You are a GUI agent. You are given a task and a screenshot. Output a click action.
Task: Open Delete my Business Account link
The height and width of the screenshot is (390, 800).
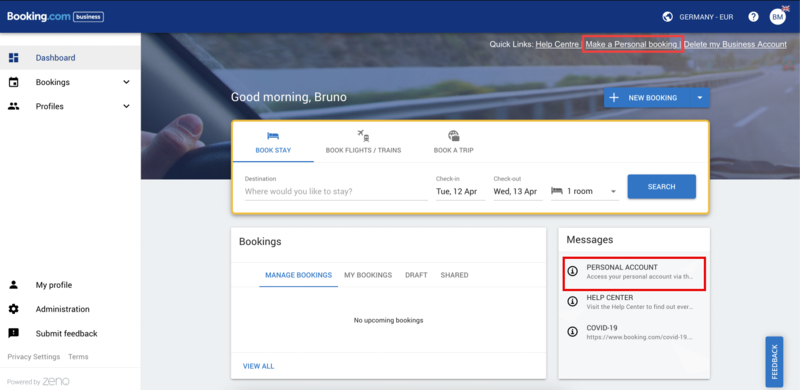[735, 44]
